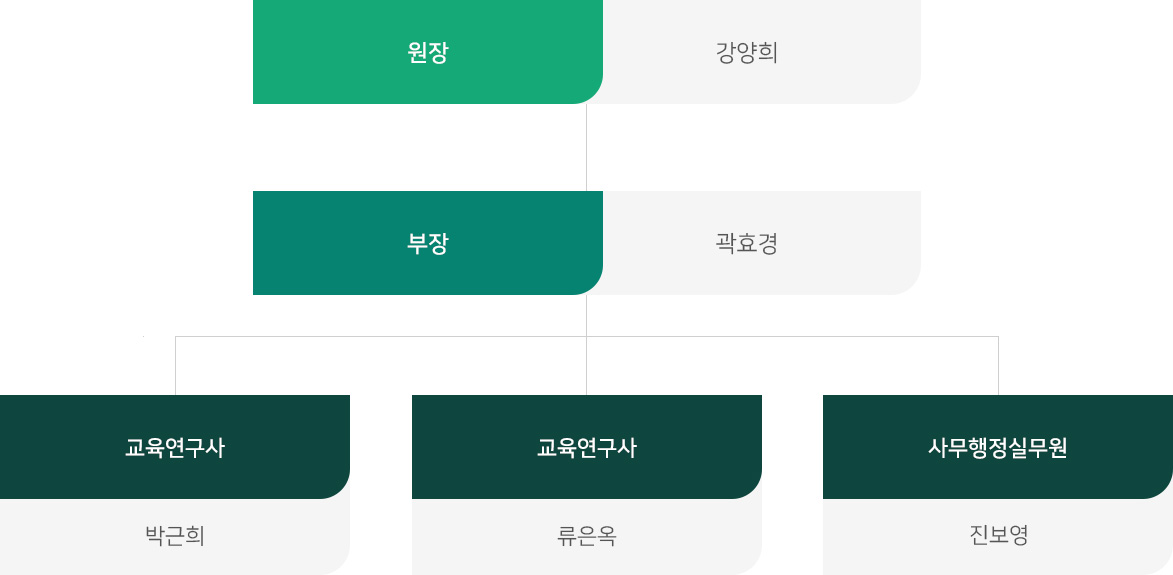Click the connector line dropping to 박근희's box
This screenshot has height=575, width=1173.
coord(176,366)
